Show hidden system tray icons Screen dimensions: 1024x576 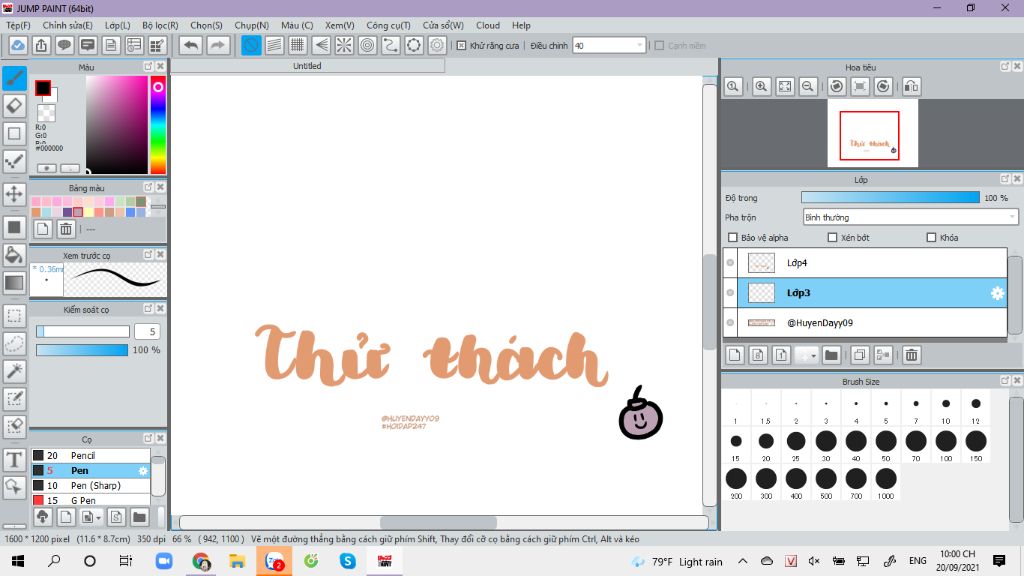click(743, 561)
